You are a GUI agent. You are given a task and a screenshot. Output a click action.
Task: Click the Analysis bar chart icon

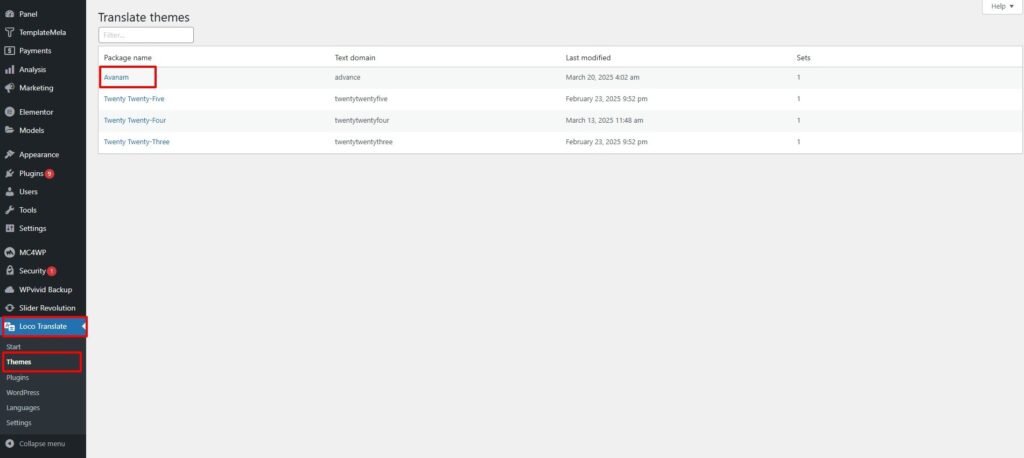9,69
